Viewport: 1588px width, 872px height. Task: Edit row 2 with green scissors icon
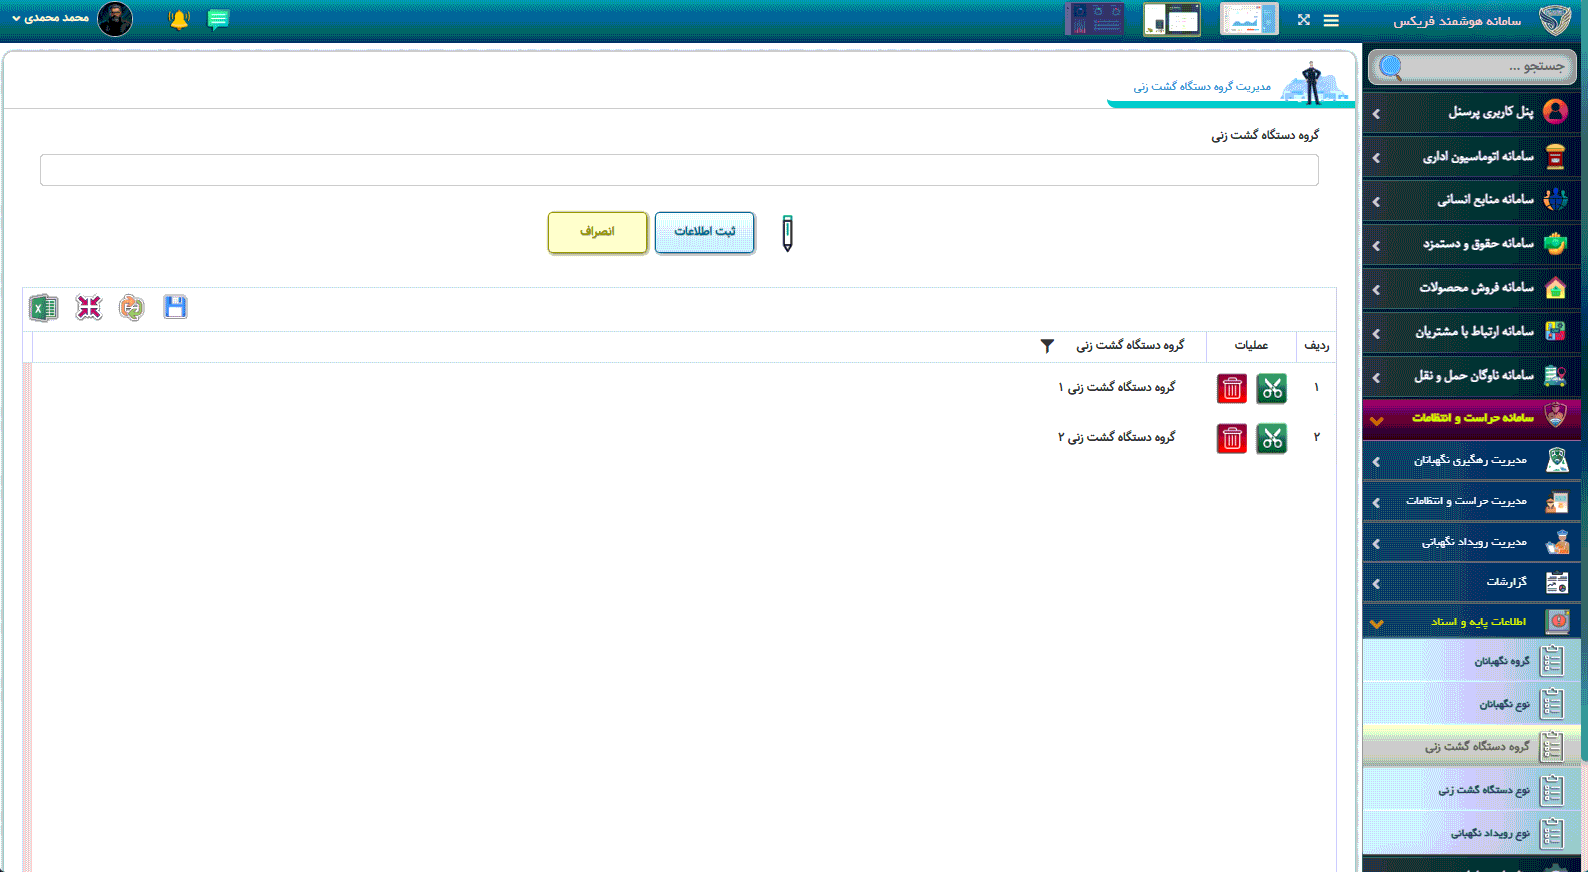1271,438
